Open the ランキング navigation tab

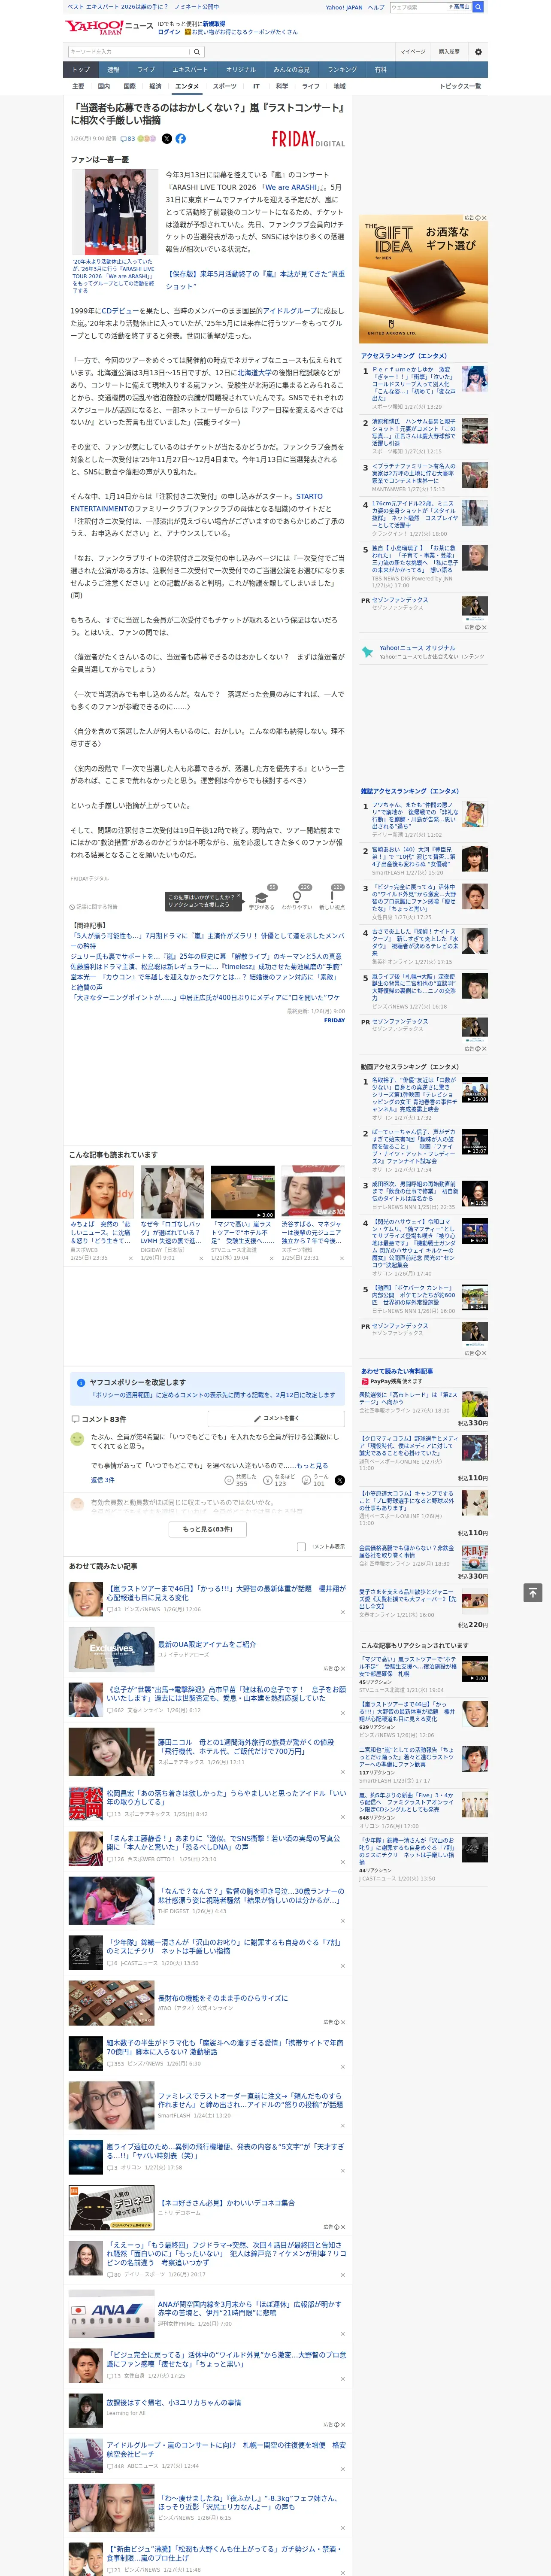pyautogui.click(x=342, y=69)
